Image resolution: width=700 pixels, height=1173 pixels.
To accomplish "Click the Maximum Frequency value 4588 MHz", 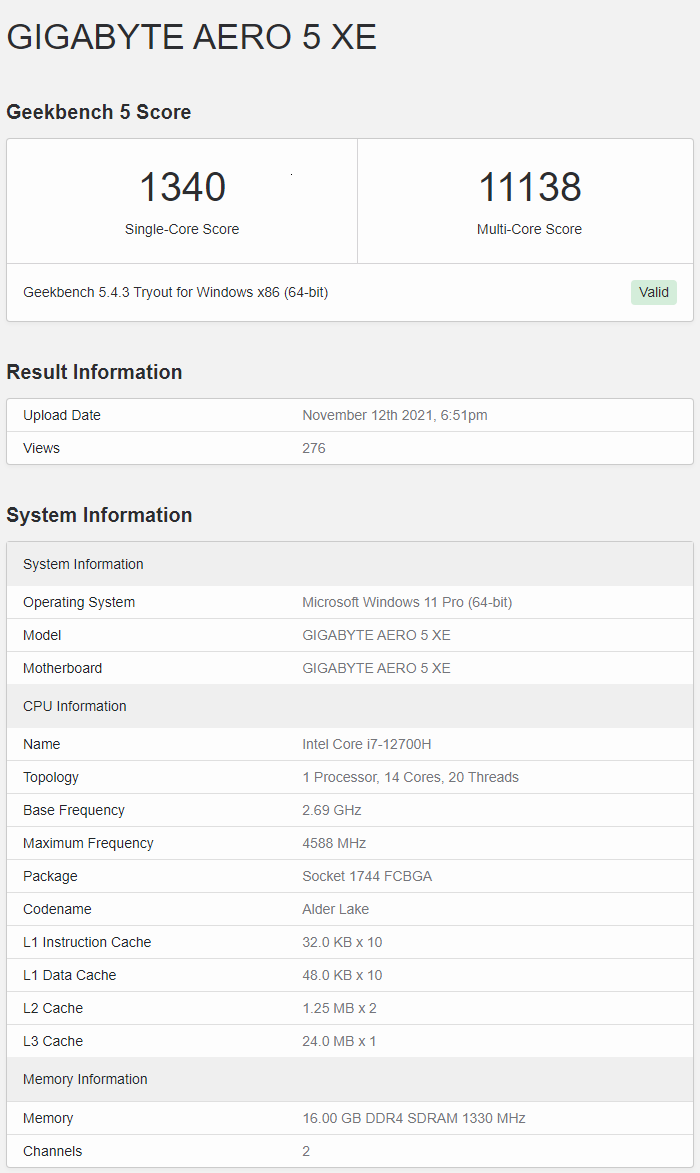I will pos(334,843).
